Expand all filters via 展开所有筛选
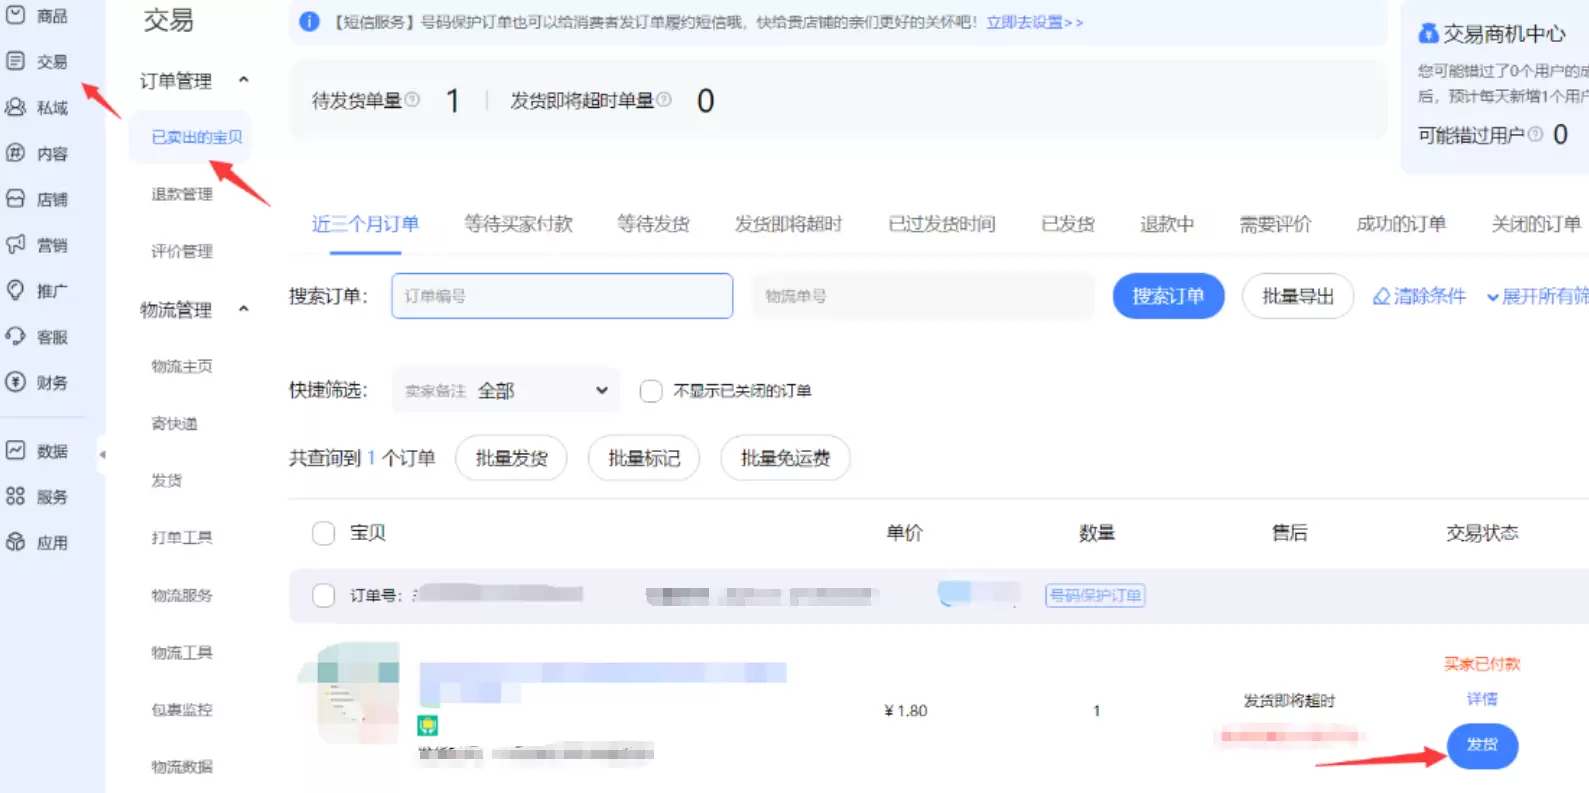This screenshot has height=793, width=1589. point(1537,296)
